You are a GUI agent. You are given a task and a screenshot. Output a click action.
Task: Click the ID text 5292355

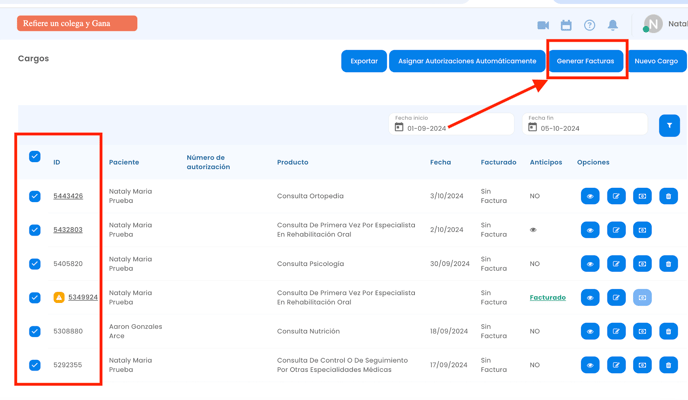pos(68,365)
